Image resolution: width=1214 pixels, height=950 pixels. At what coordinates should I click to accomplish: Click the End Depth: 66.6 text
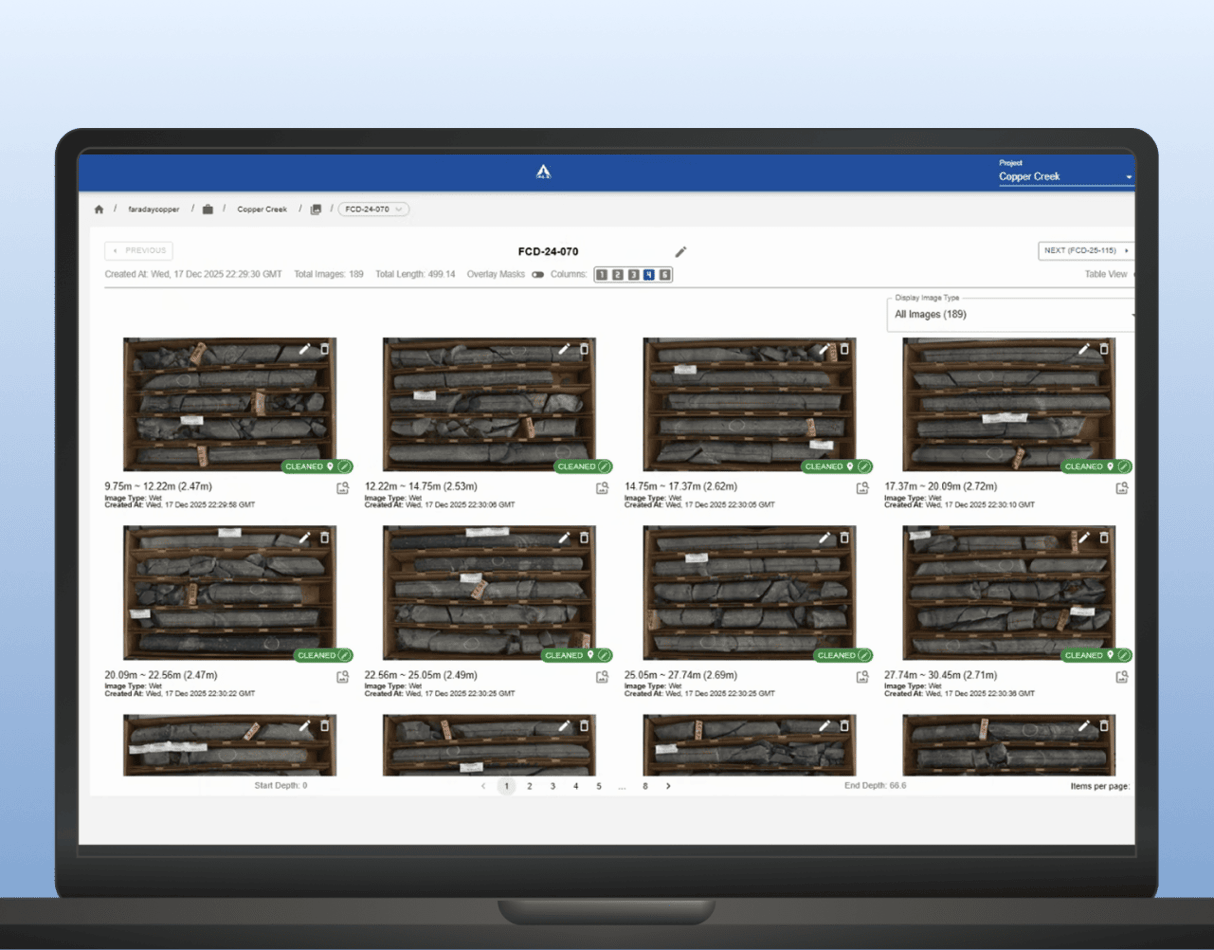pos(876,786)
